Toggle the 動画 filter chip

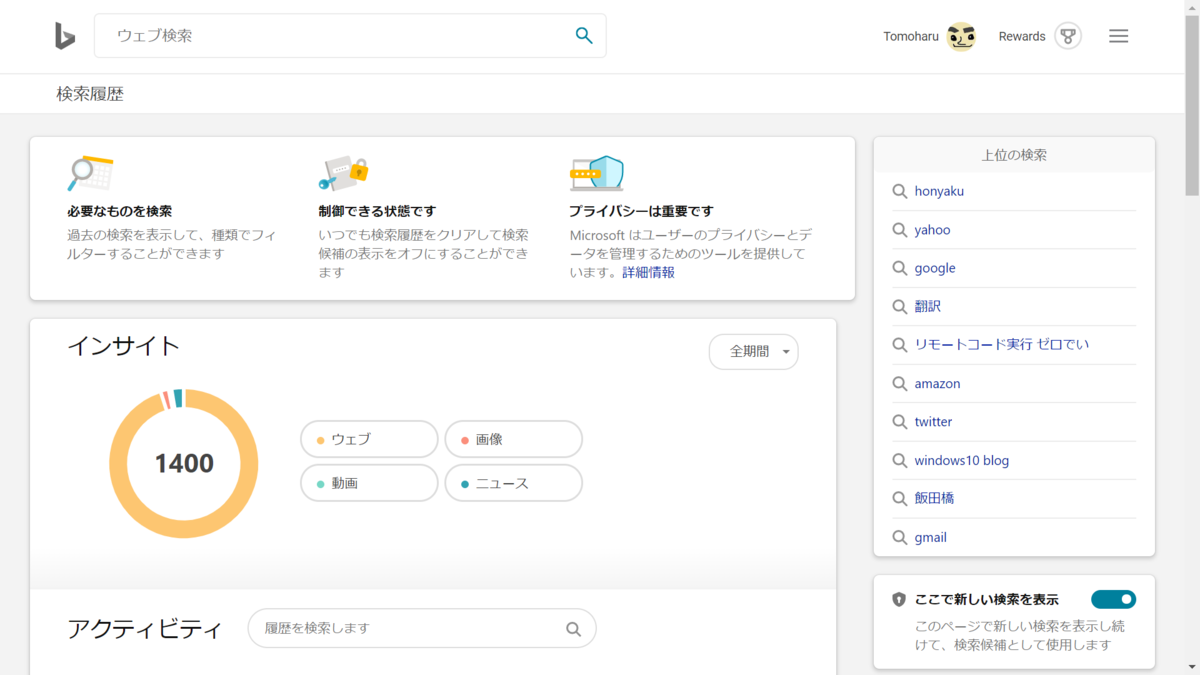coord(369,483)
